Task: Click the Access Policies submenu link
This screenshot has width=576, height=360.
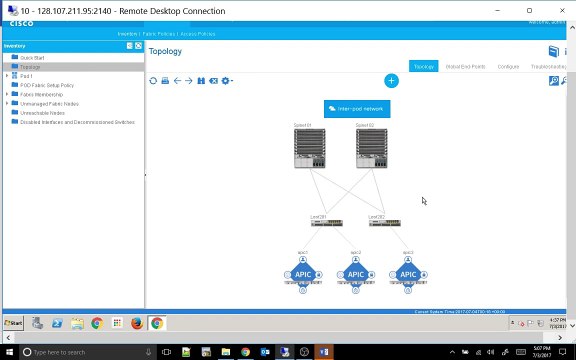Action: pos(198,34)
